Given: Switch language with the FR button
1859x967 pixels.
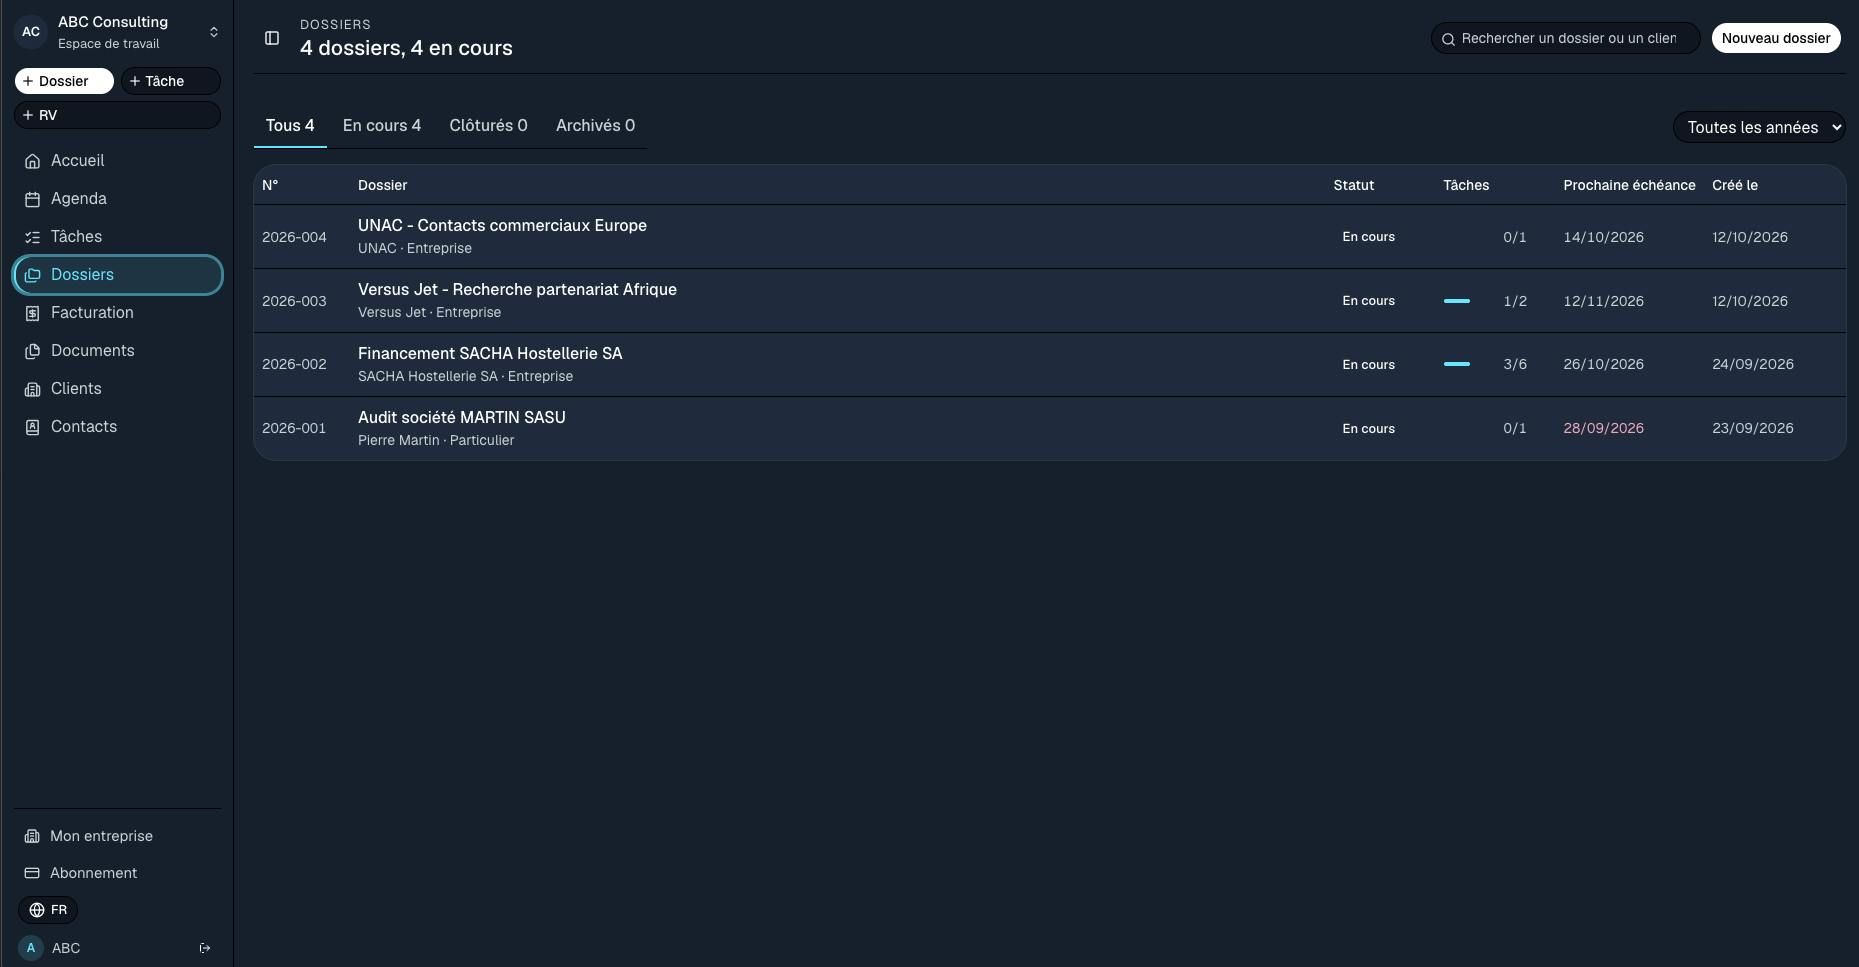Looking at the screenshot, I should point(48,910).
